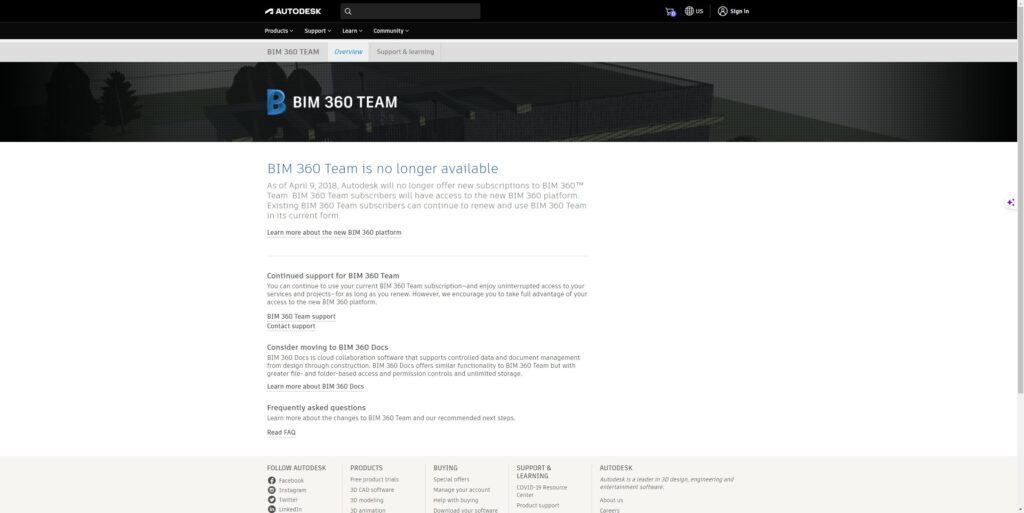1024x513 pixels.
Task: Open Facebook footer link text
Action: click(291, 480)
